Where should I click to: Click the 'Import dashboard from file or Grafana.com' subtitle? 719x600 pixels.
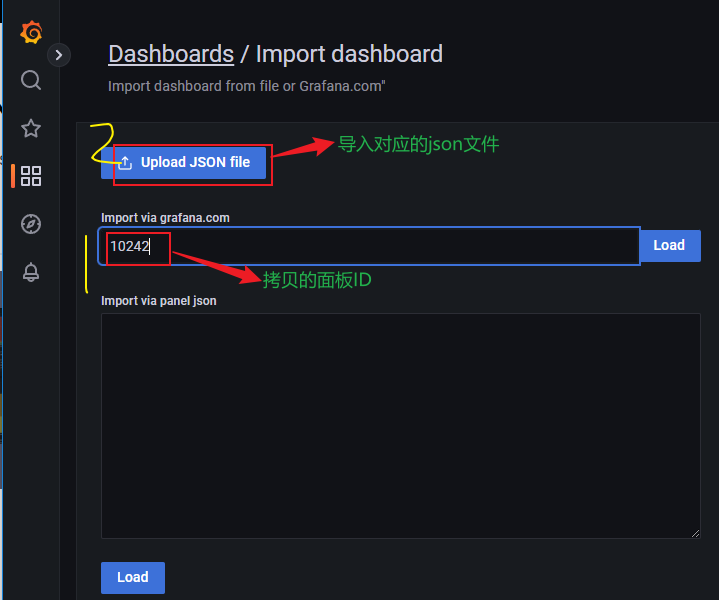point(247,86)
